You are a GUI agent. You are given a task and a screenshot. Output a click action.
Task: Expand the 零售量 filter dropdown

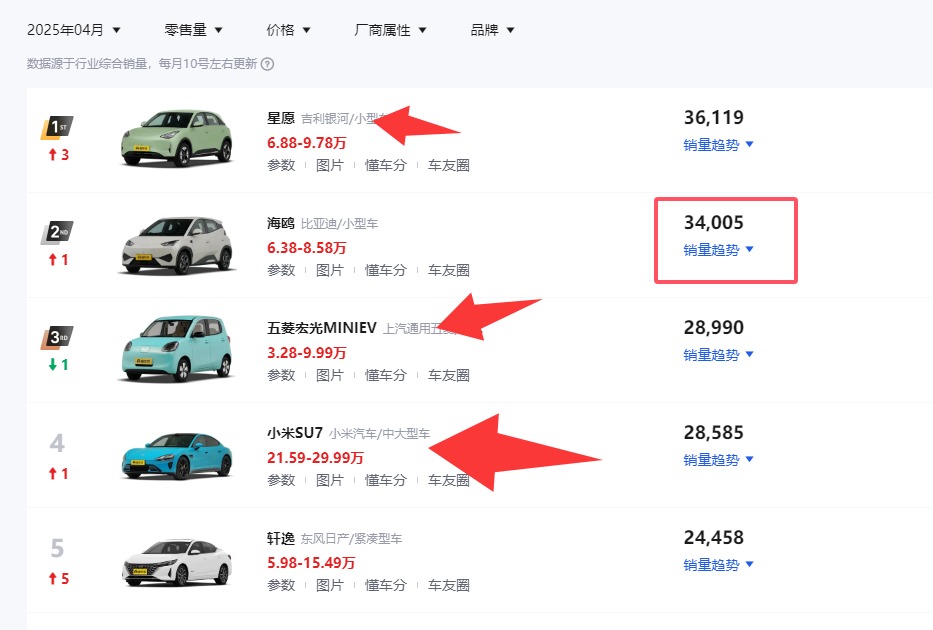click(194, 30)
